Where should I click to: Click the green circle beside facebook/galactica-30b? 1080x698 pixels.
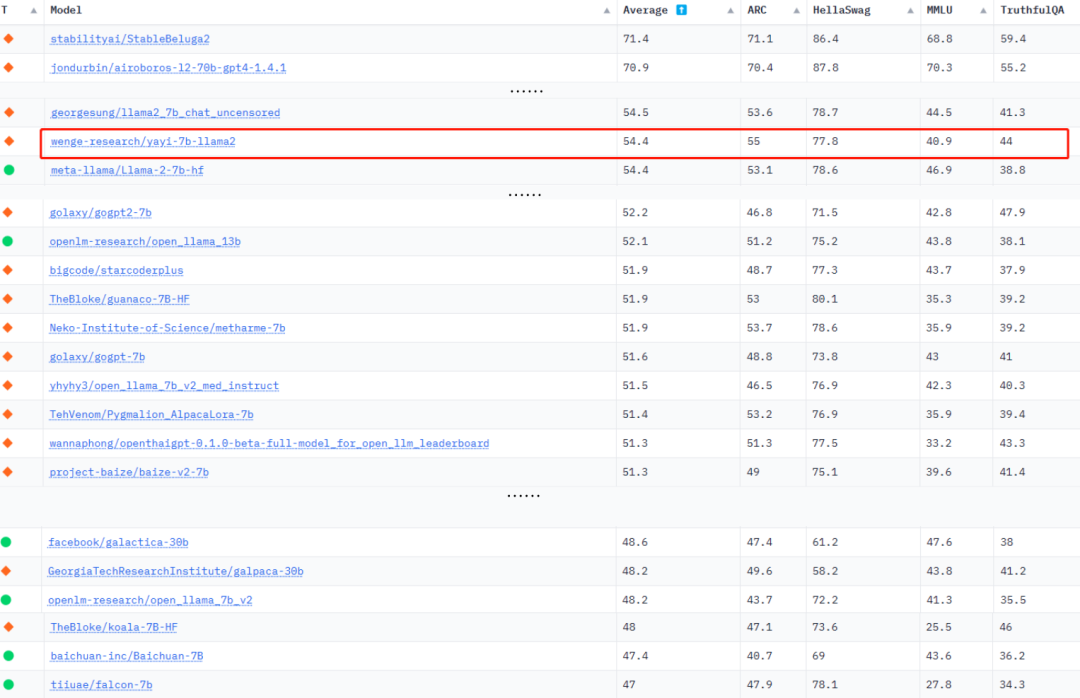(x=6, y=542)
